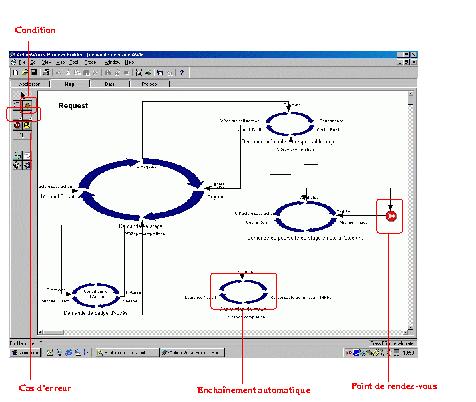Switch to the Map tab

click(69, 84)
